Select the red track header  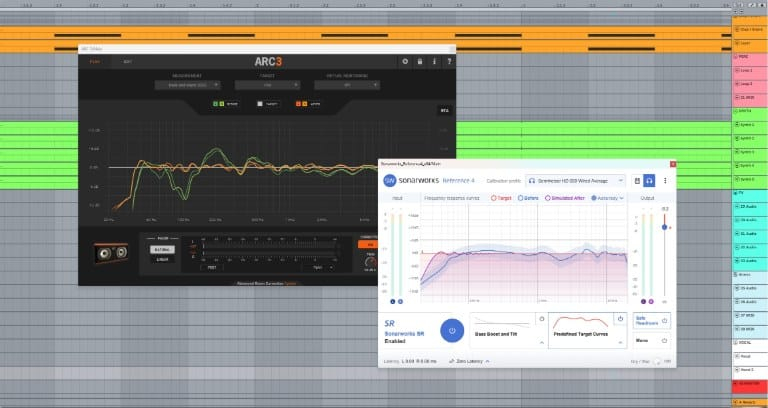coord(749,384)
